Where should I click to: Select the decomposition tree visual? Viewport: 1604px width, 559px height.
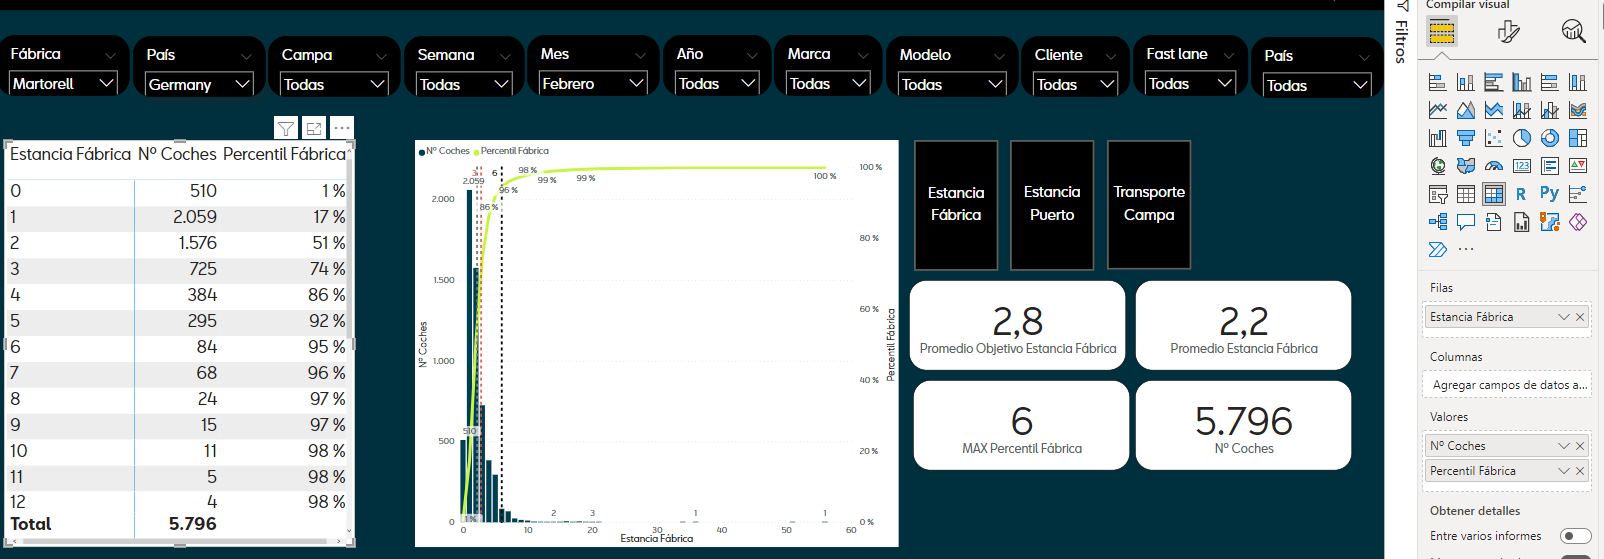pos(1438,222)
